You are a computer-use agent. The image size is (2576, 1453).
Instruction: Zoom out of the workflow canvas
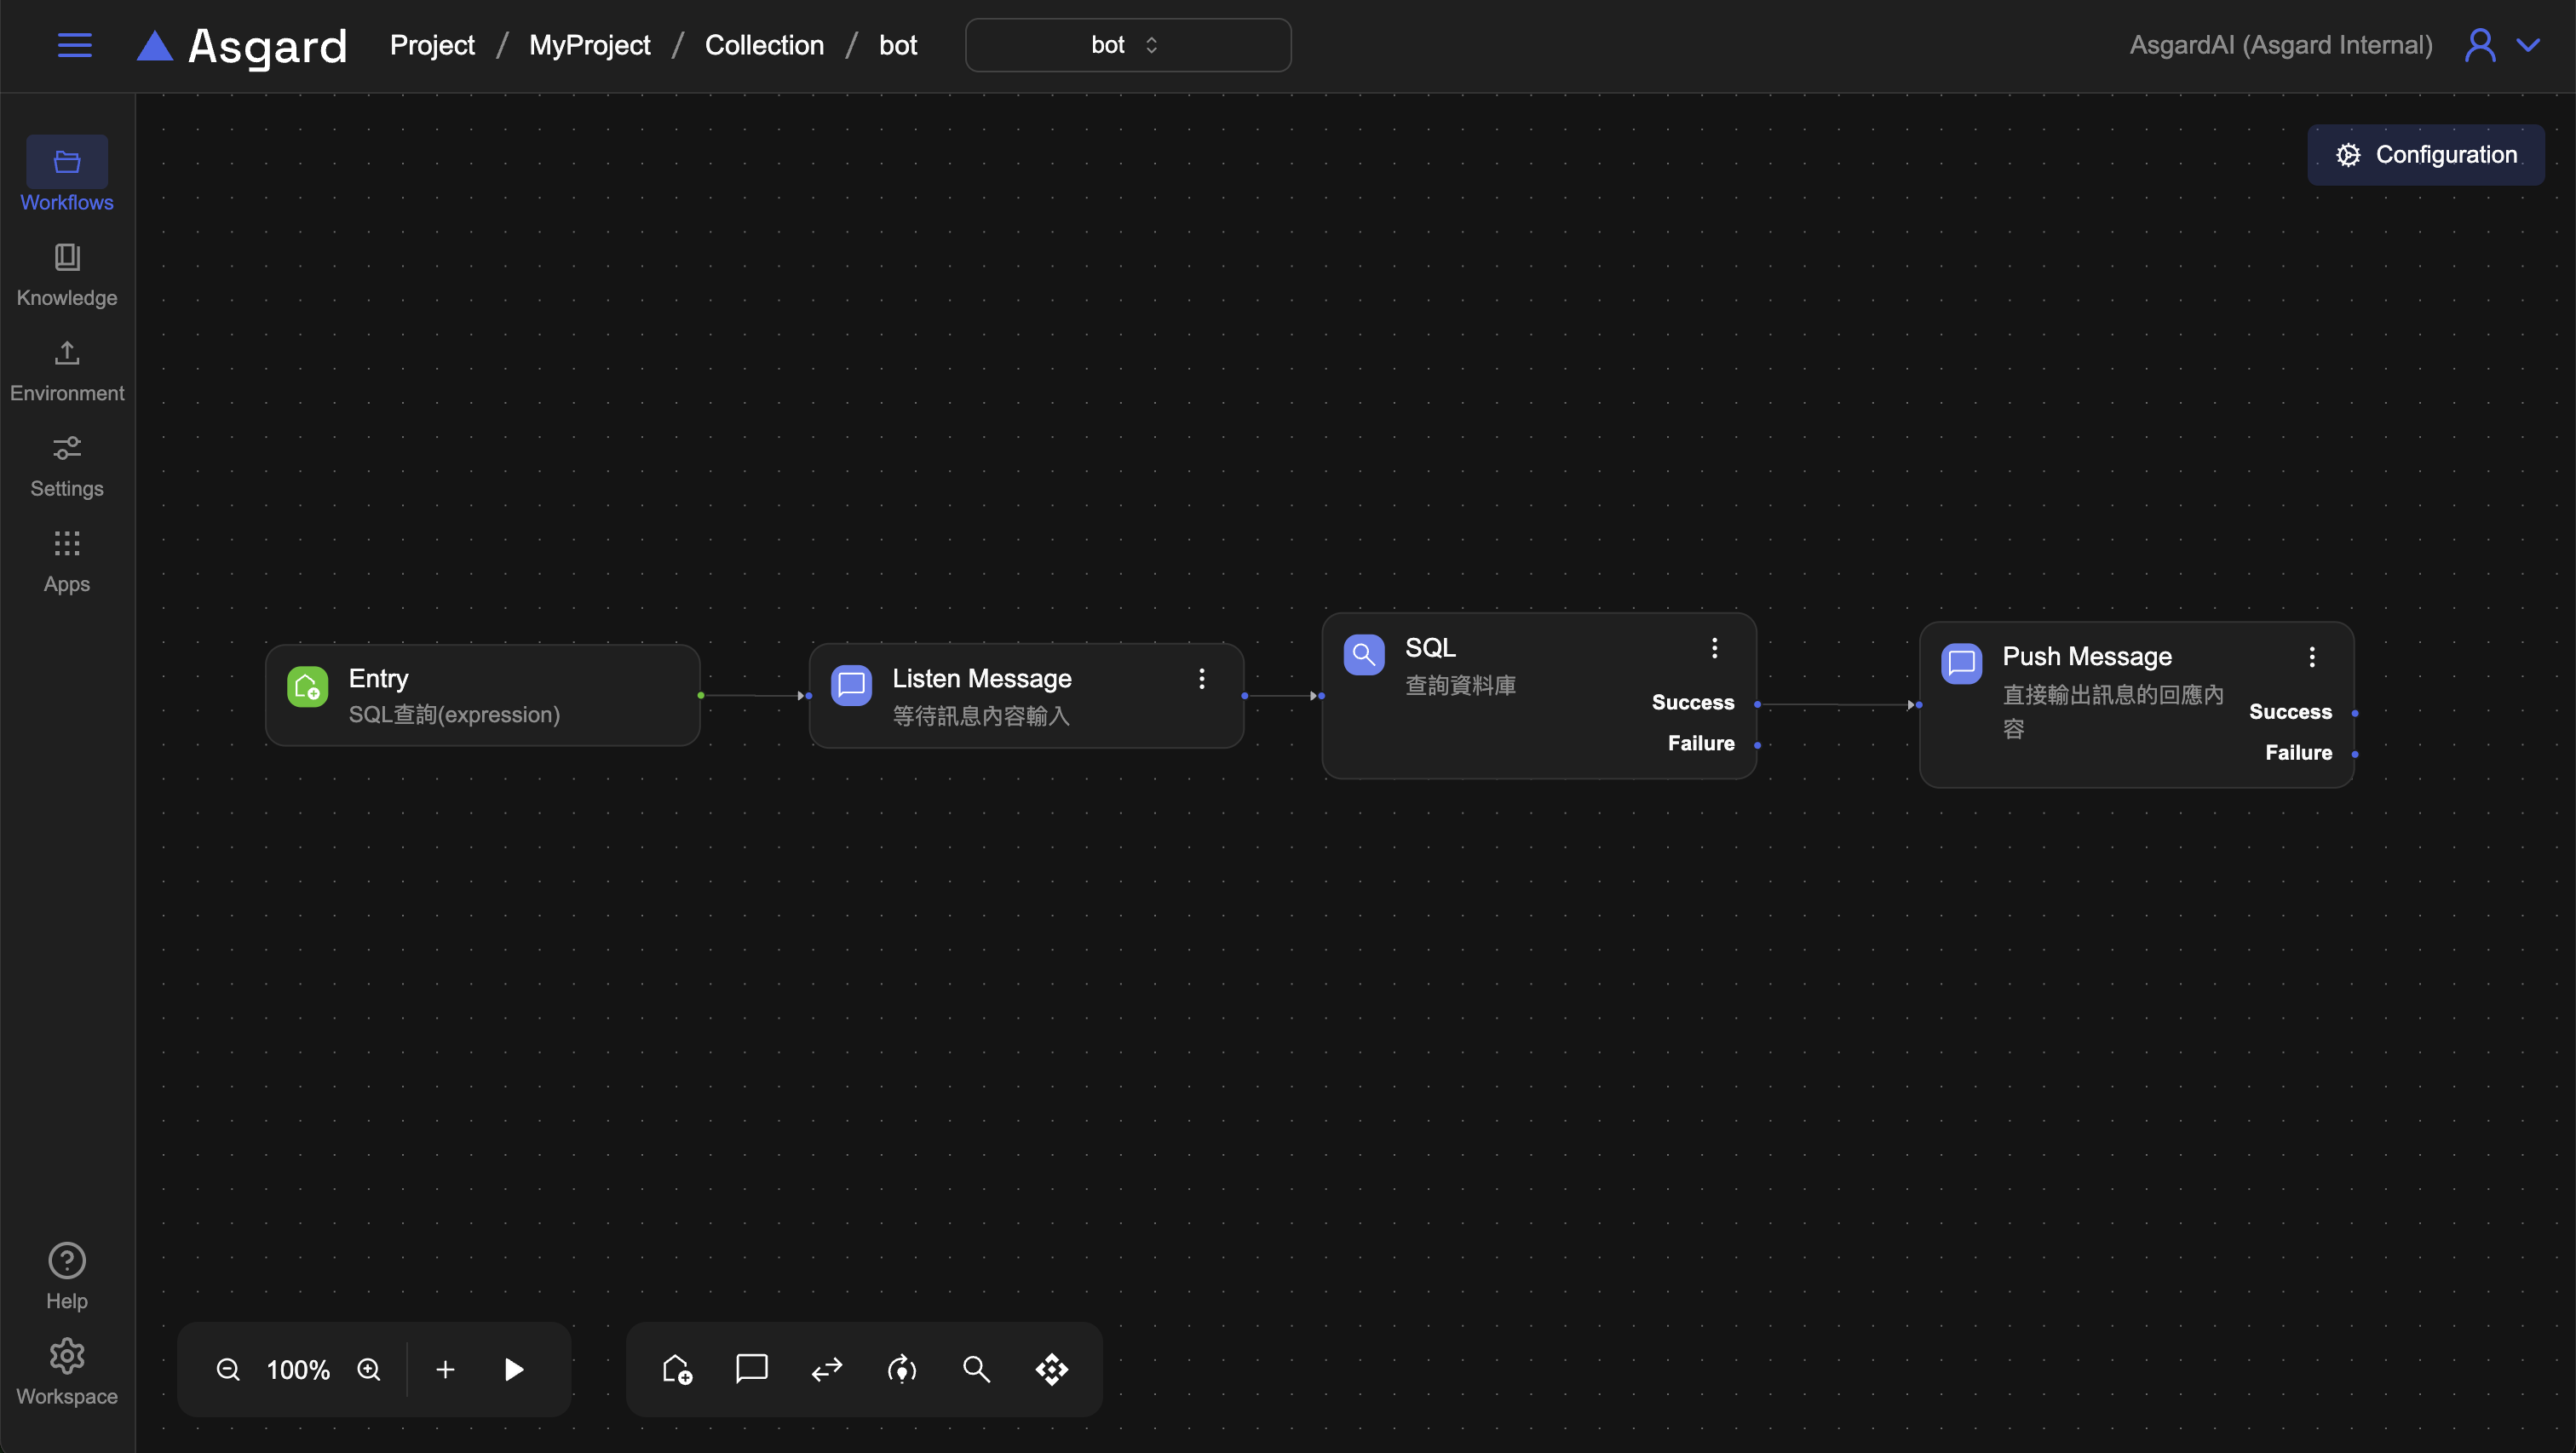point(228,1369)
